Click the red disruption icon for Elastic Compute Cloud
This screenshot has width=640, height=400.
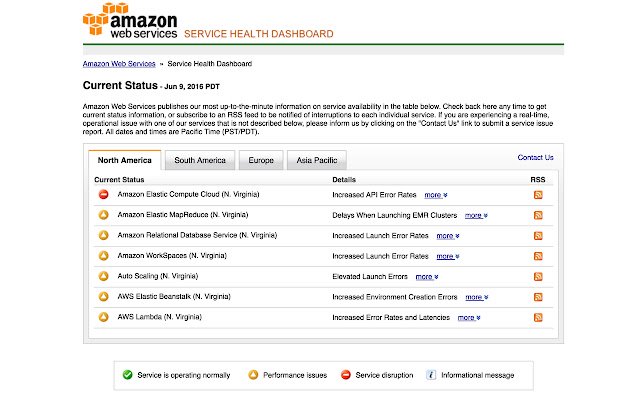click(104, 194)
